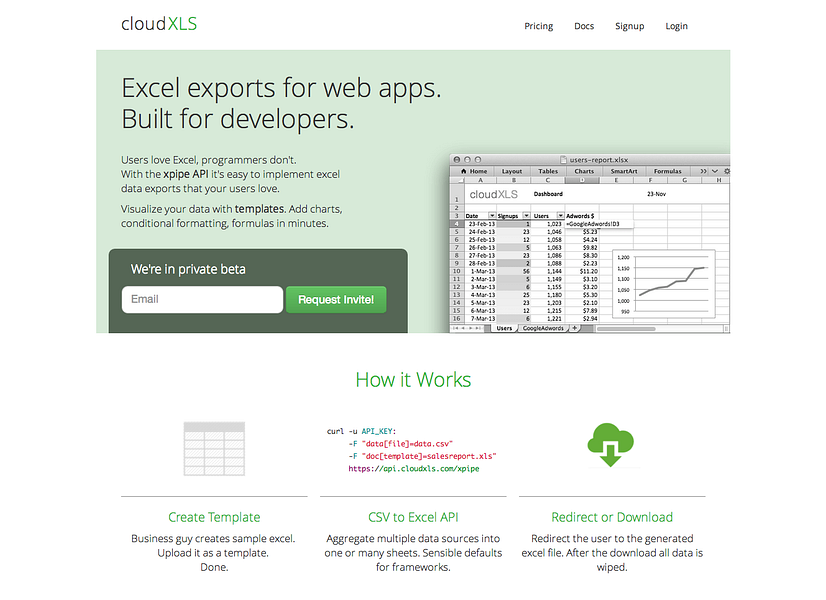Click the house icon on the Home ribbon tab
826x600 pixels.
tap(463, 171)
